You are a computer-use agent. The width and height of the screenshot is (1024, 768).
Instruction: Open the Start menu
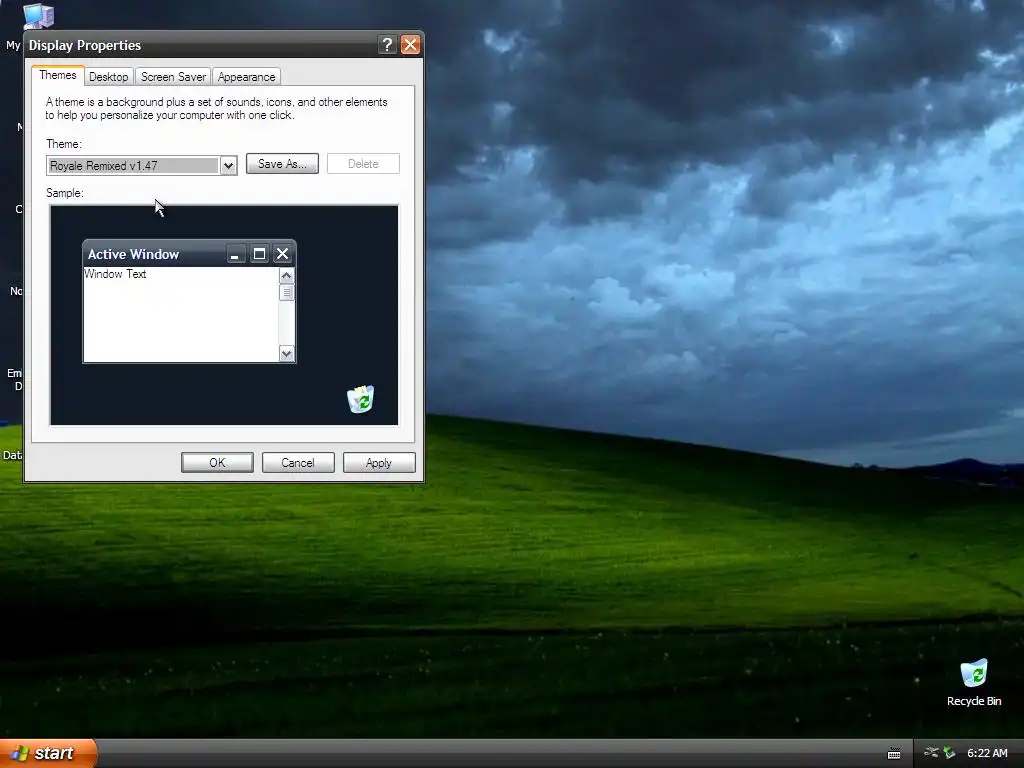(49, 754)
